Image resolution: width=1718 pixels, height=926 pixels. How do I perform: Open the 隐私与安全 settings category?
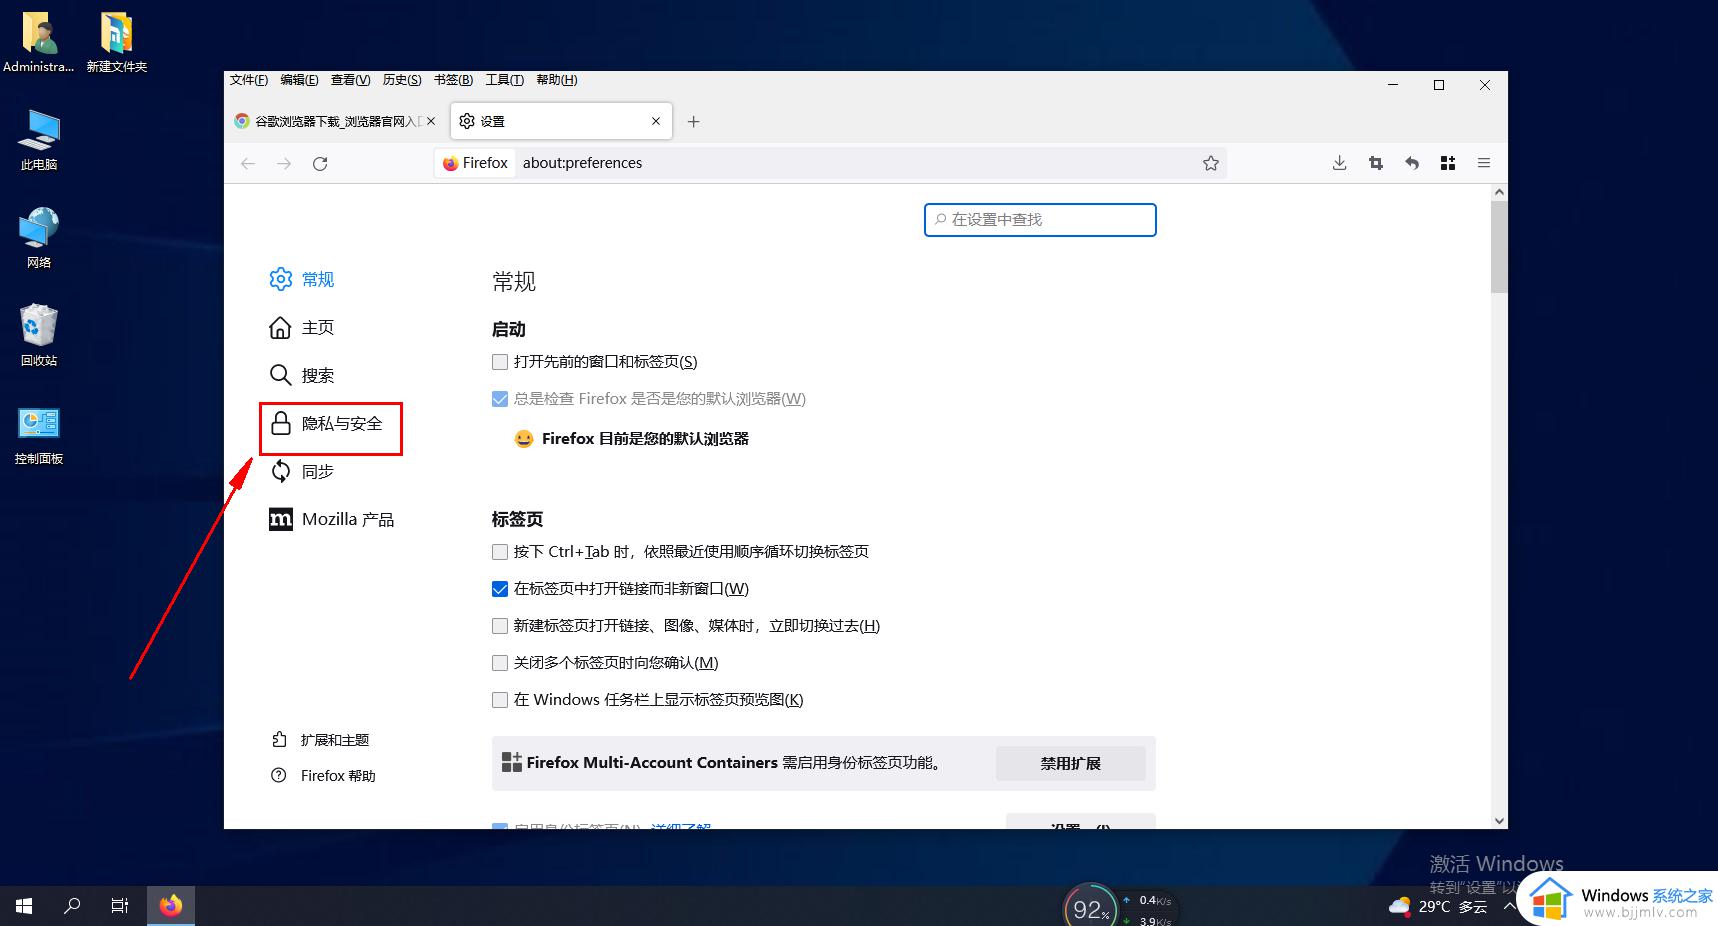click(x=327, y=423)
